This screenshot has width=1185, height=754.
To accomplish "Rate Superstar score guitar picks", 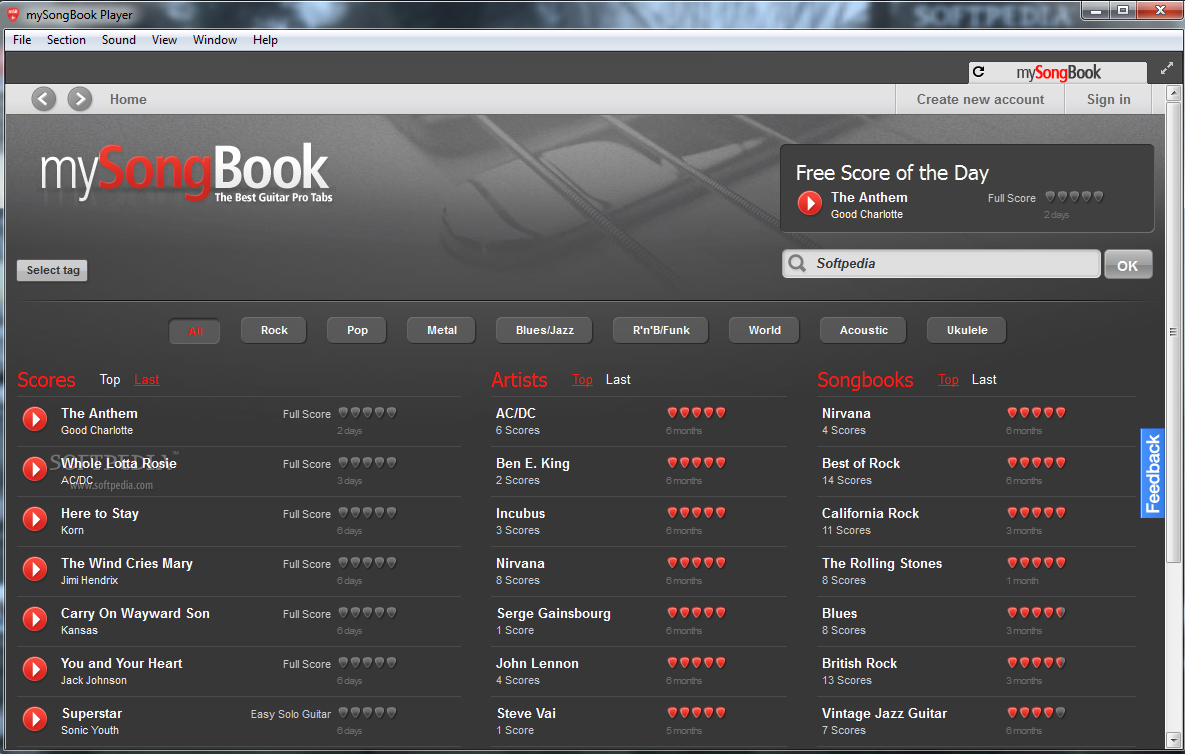I will pos(367,712).
